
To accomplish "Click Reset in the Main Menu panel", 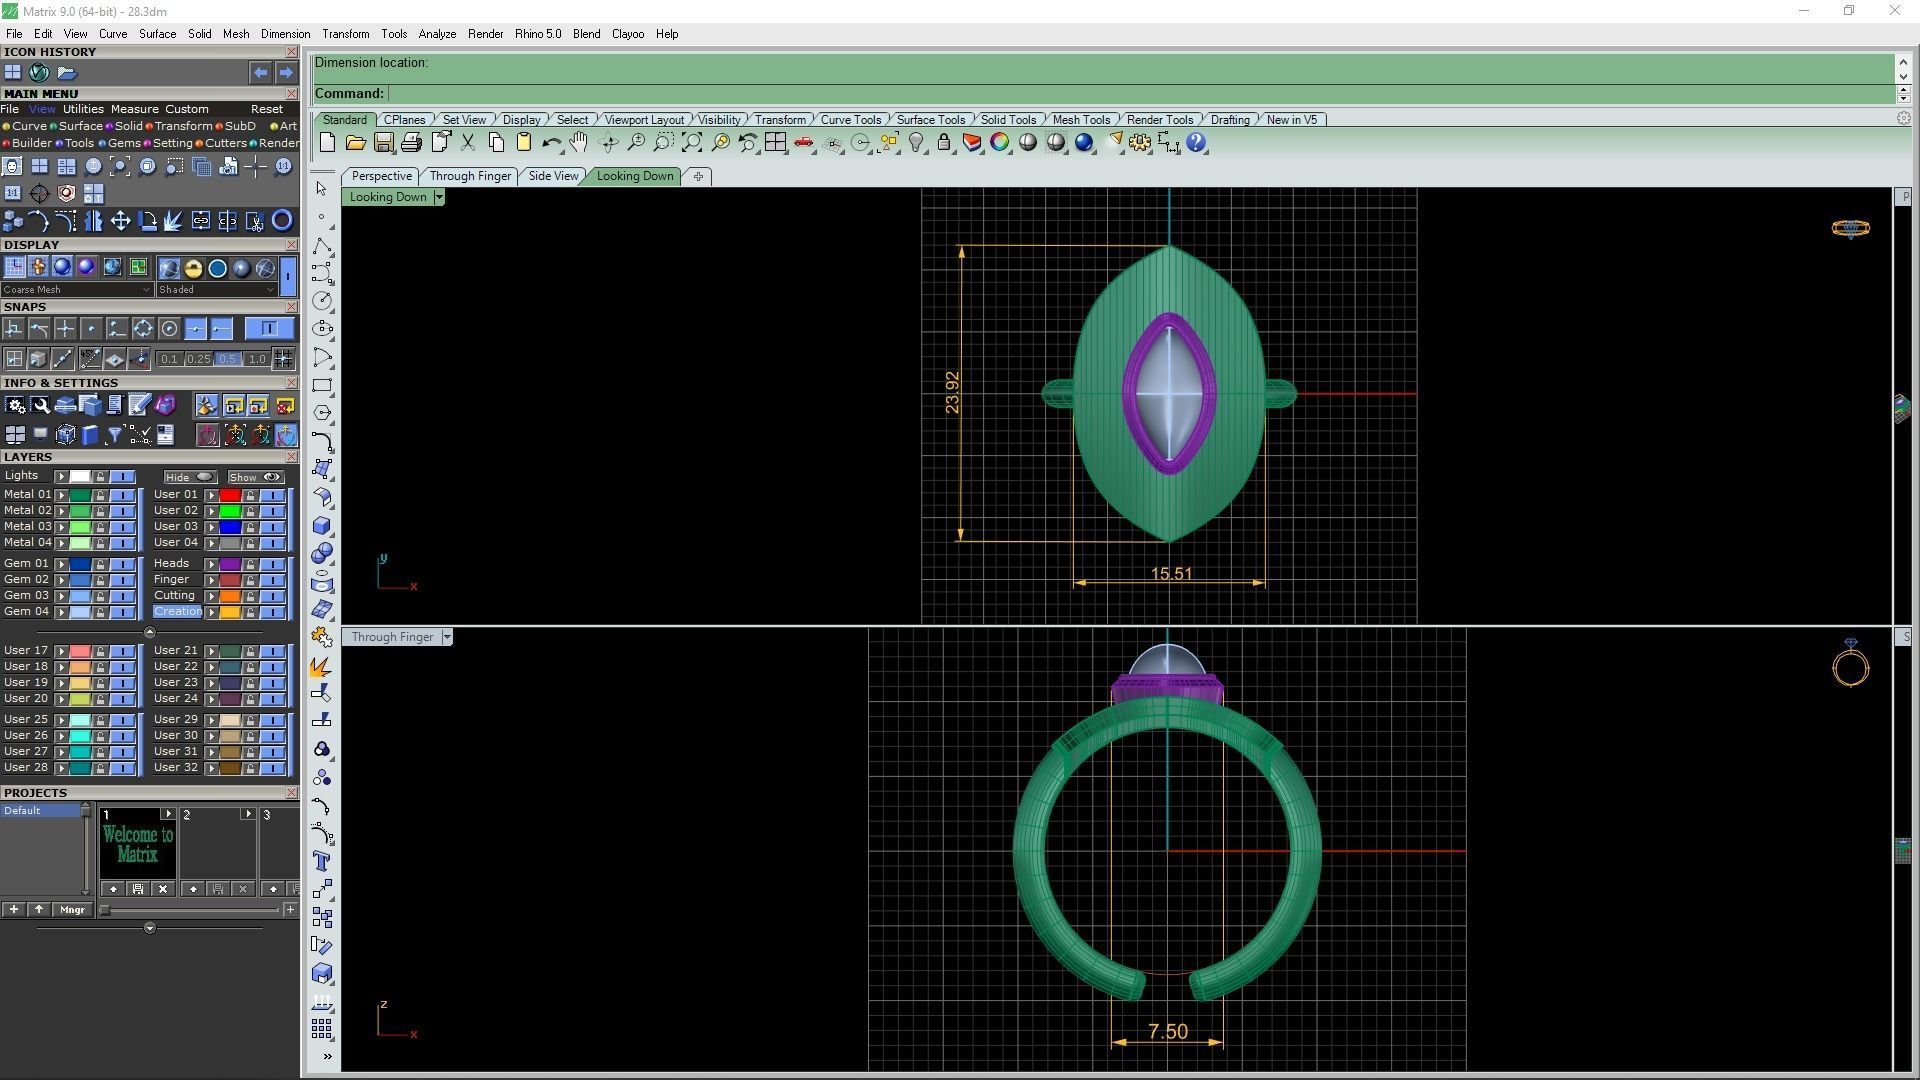I will (x=266, y=109).
